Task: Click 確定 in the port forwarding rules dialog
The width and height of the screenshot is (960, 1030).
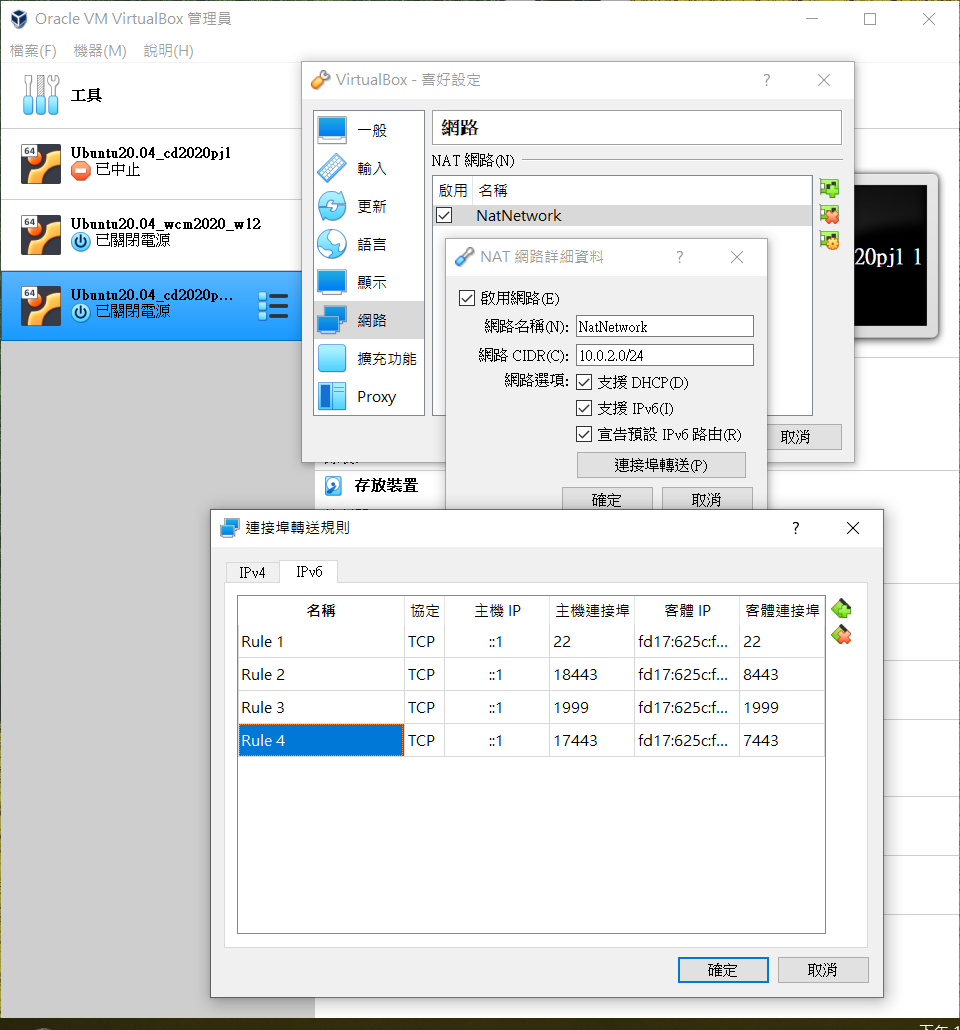Action: (x=722, y=970)
